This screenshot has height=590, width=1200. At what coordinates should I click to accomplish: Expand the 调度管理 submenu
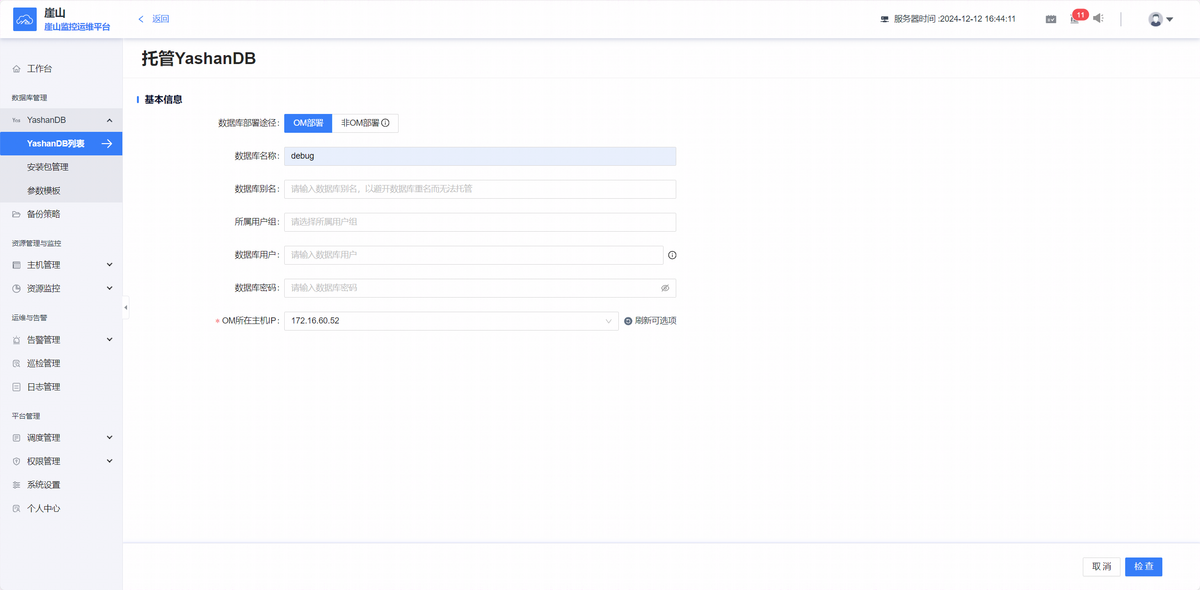pyautogui.click(x=109, y=438)
